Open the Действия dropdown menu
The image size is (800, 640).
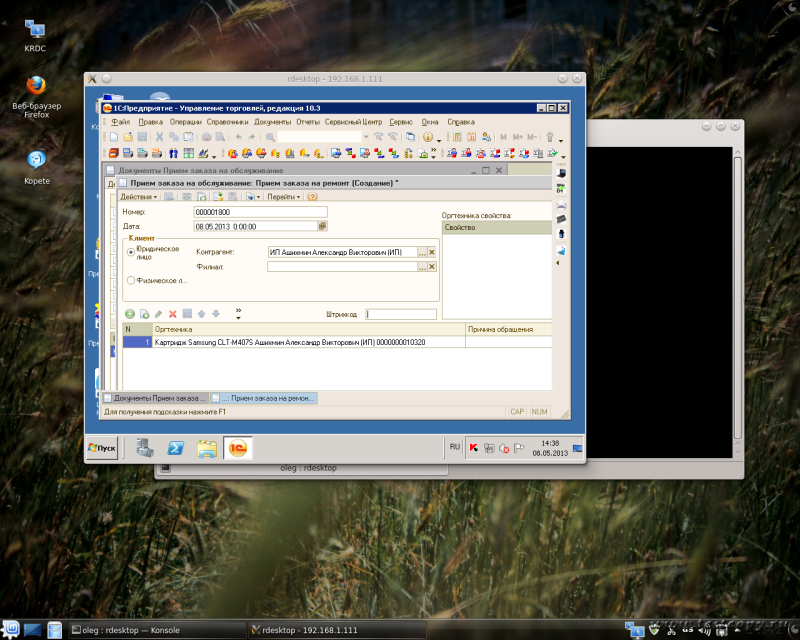(x=139, y=197)
